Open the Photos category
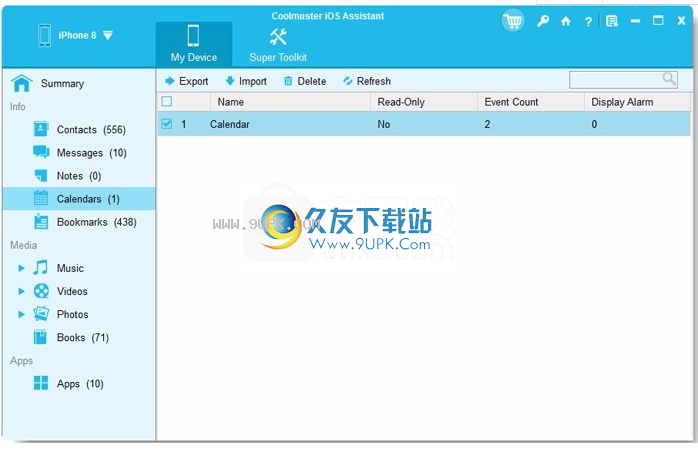This screenshot has height=454, width=698. tap(73, 314)
